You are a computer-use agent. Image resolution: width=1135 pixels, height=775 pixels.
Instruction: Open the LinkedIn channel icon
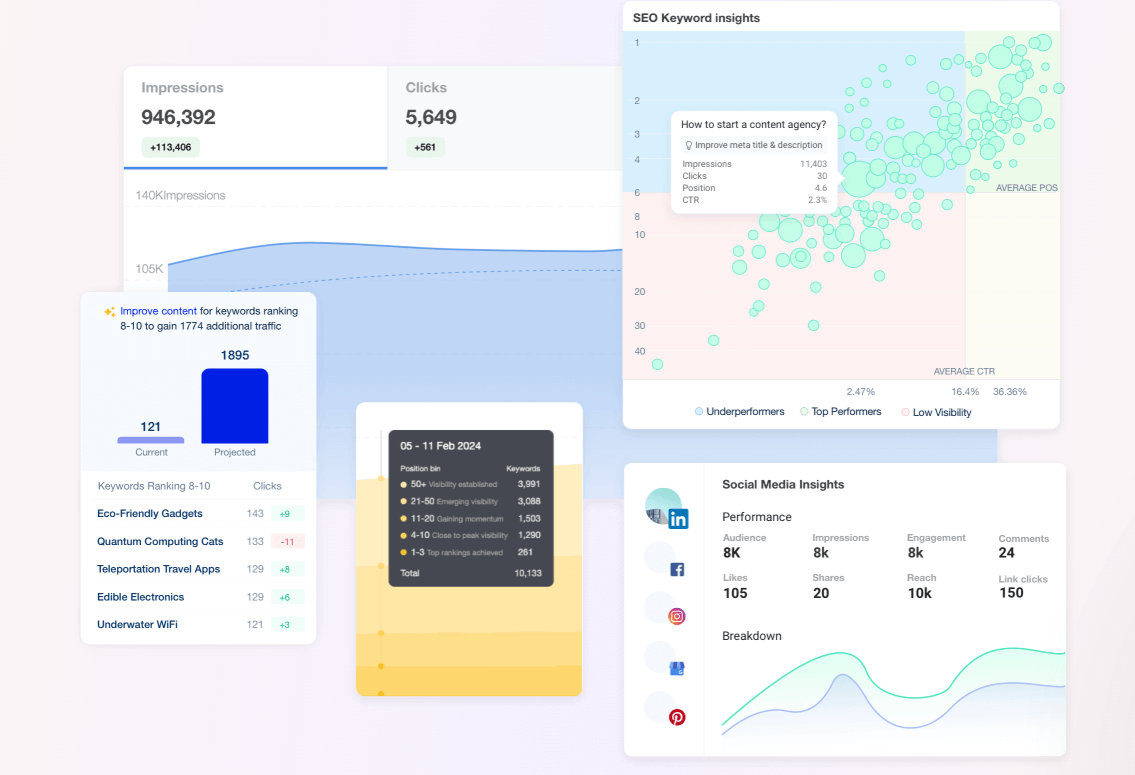tap(678, 519)
